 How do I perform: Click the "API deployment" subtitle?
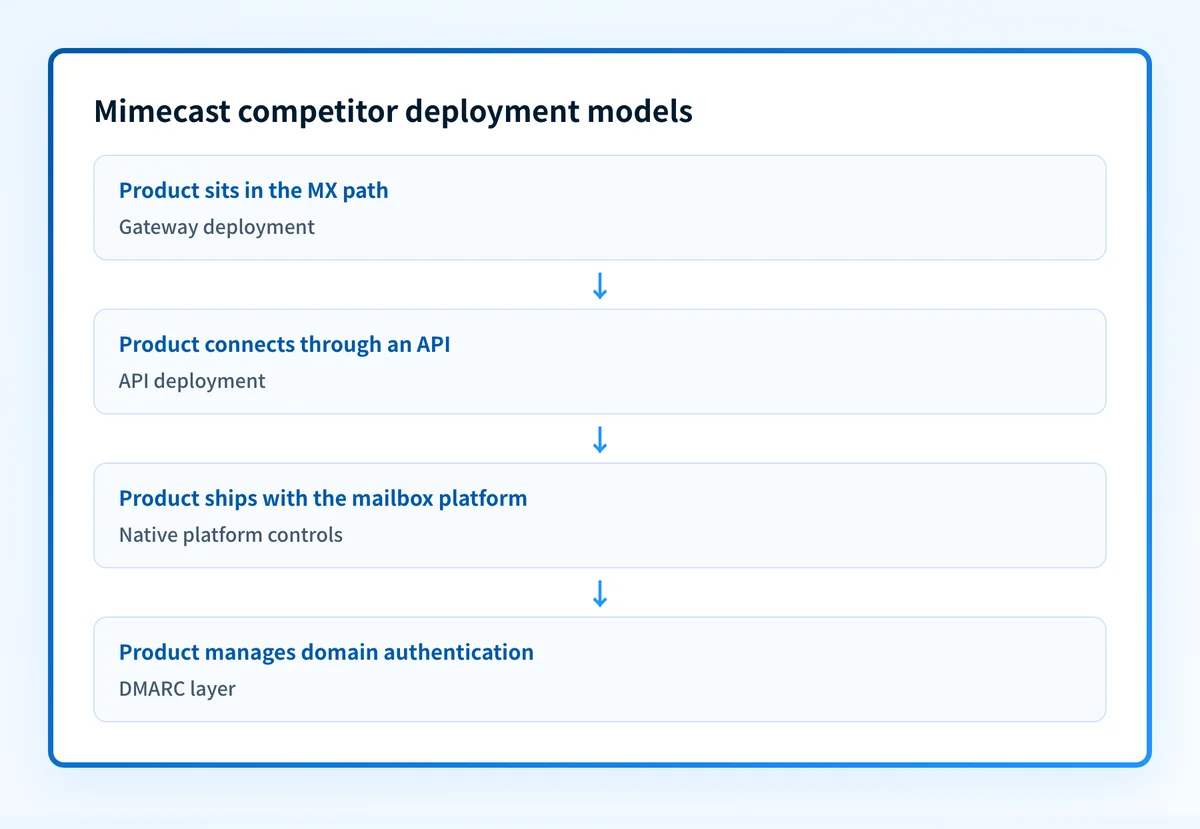tap(192, 381)
